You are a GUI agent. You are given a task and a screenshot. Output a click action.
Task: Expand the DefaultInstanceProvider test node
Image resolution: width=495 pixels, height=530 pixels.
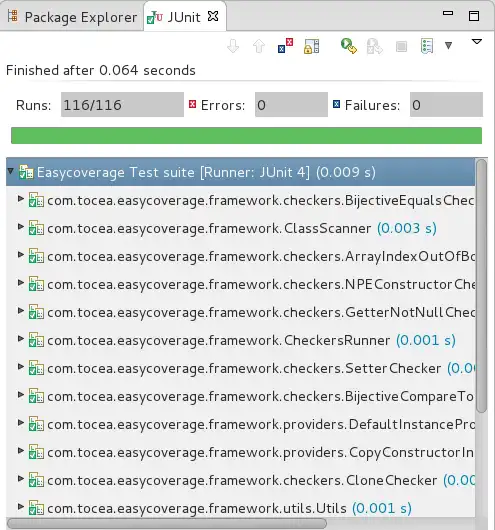pos(21,423)
